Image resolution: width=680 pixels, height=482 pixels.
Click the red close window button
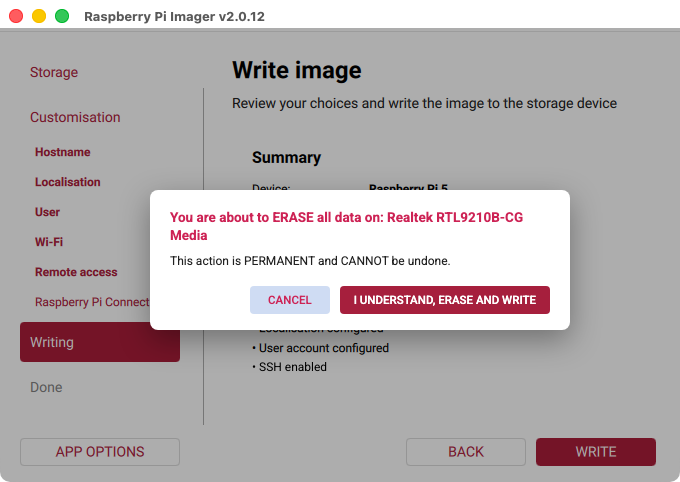[16, 16]
